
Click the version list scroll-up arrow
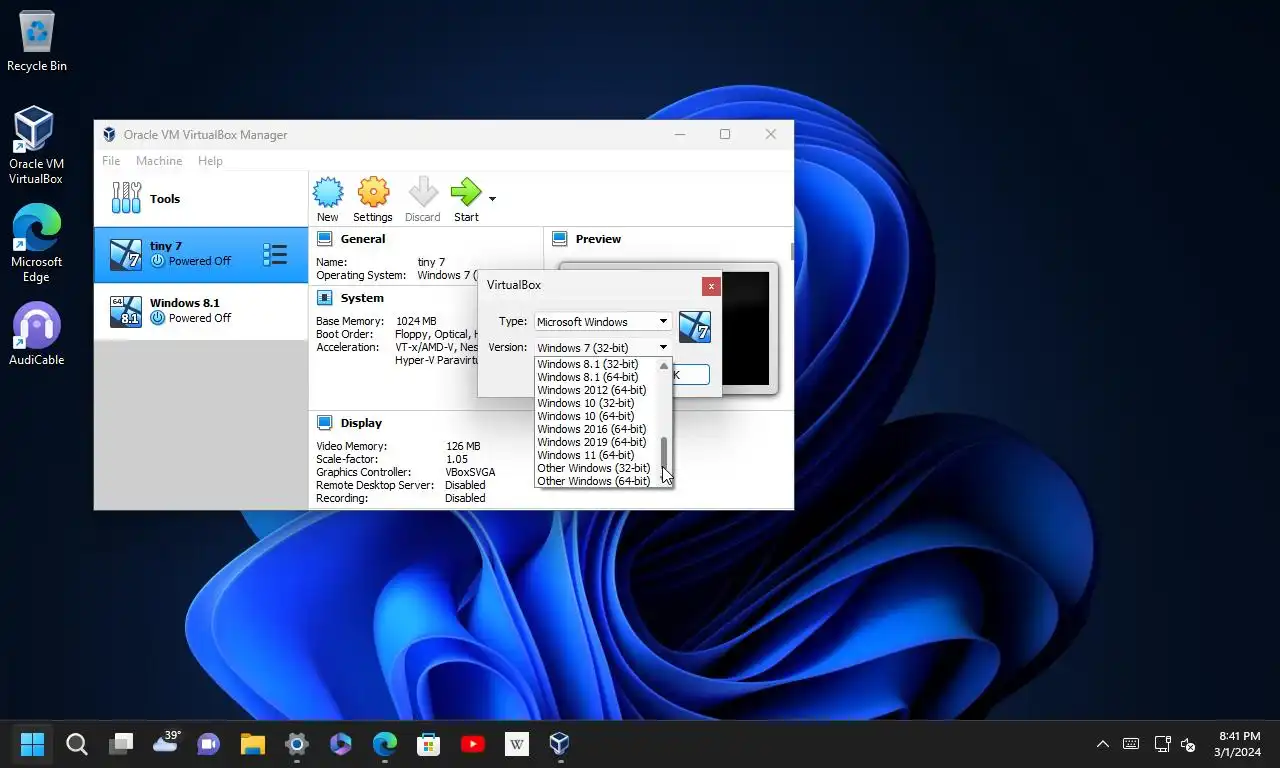pos(664,365)
